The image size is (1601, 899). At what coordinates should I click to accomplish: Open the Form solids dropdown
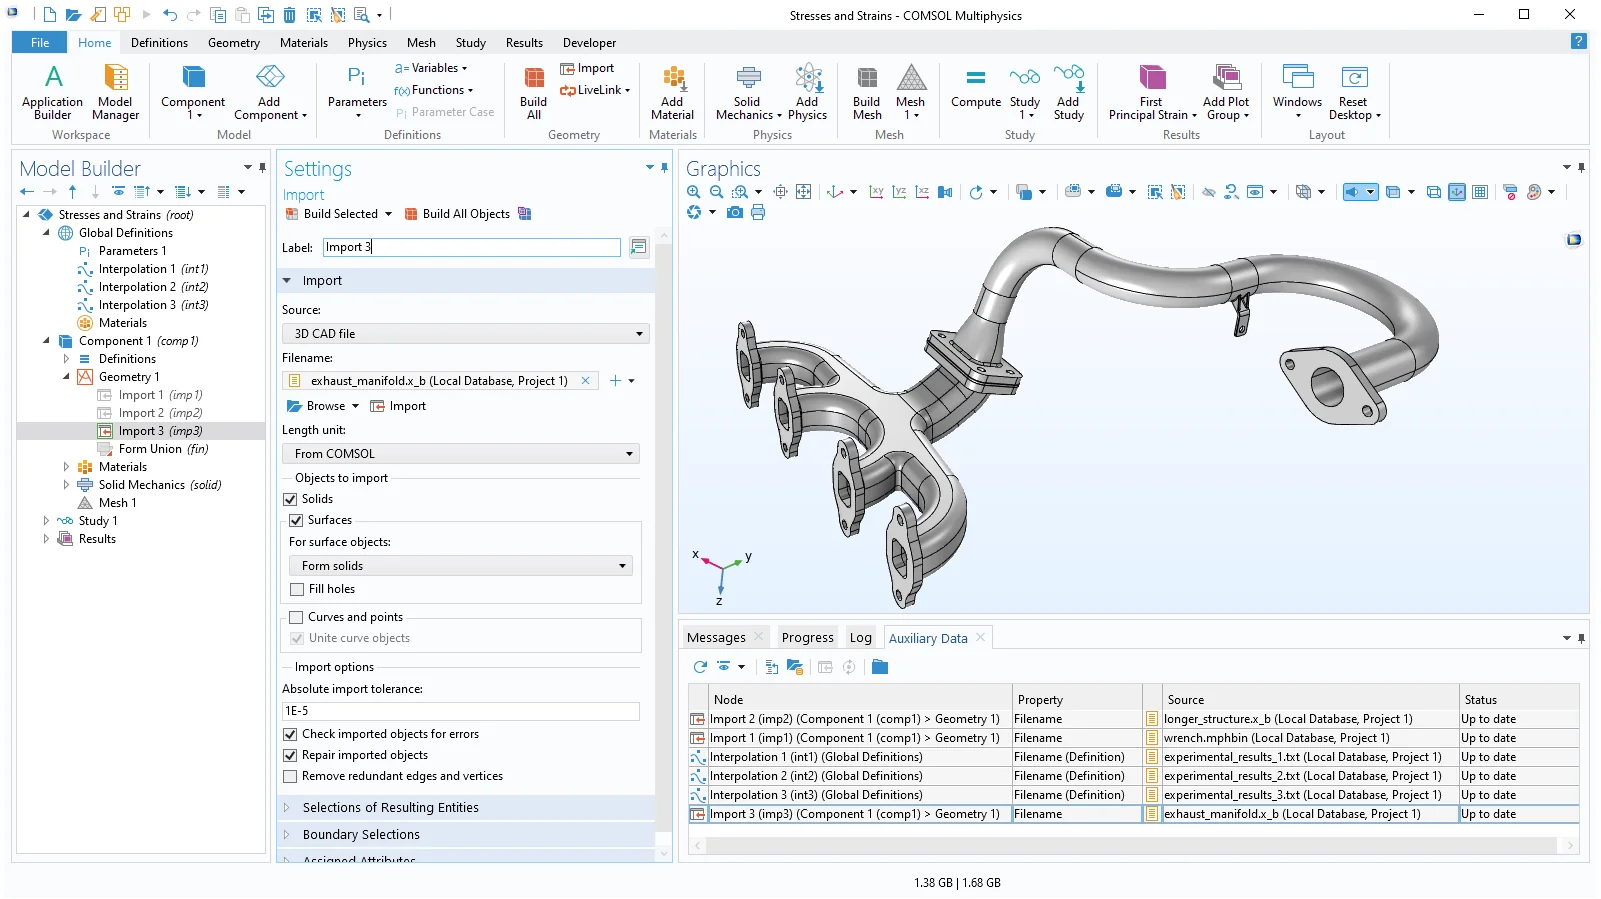(x=461, y=566)
